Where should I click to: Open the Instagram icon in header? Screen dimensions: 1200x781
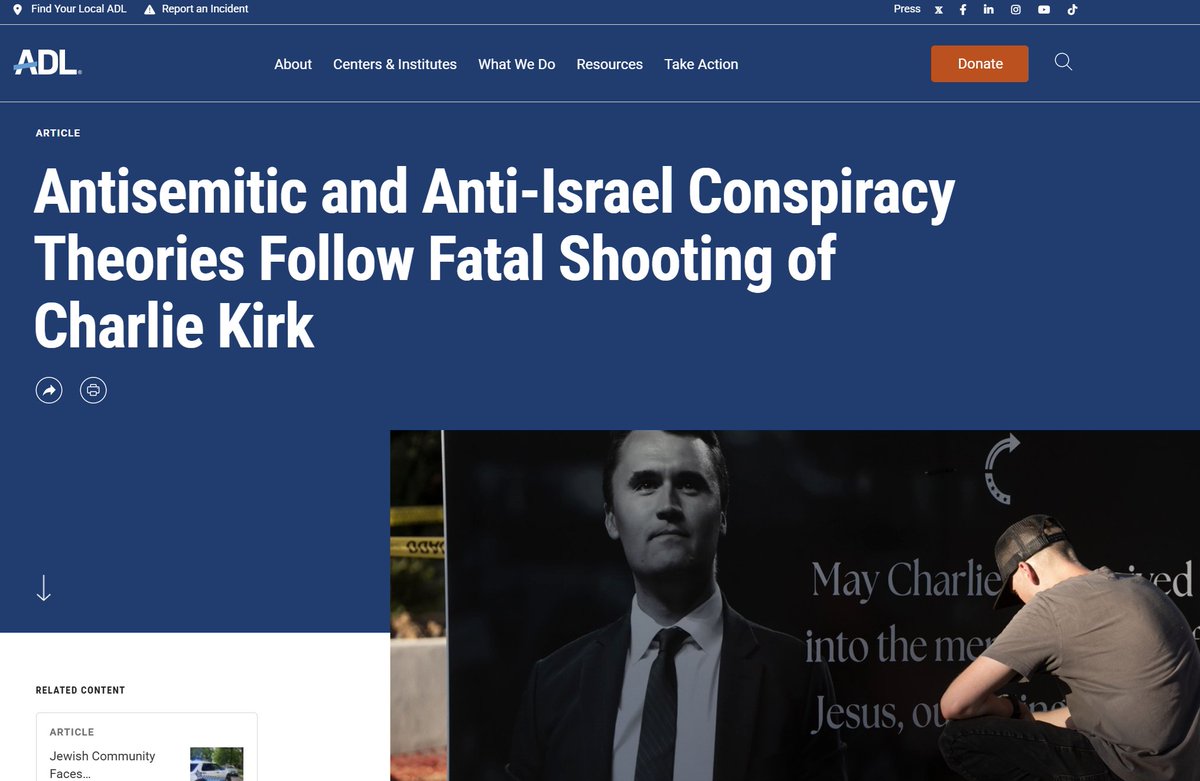click(1016, 9)
